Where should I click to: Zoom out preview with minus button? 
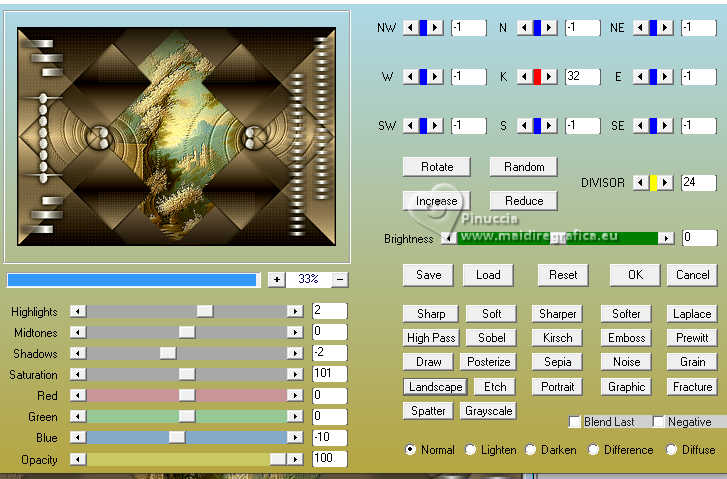click(x=340, y=279)
